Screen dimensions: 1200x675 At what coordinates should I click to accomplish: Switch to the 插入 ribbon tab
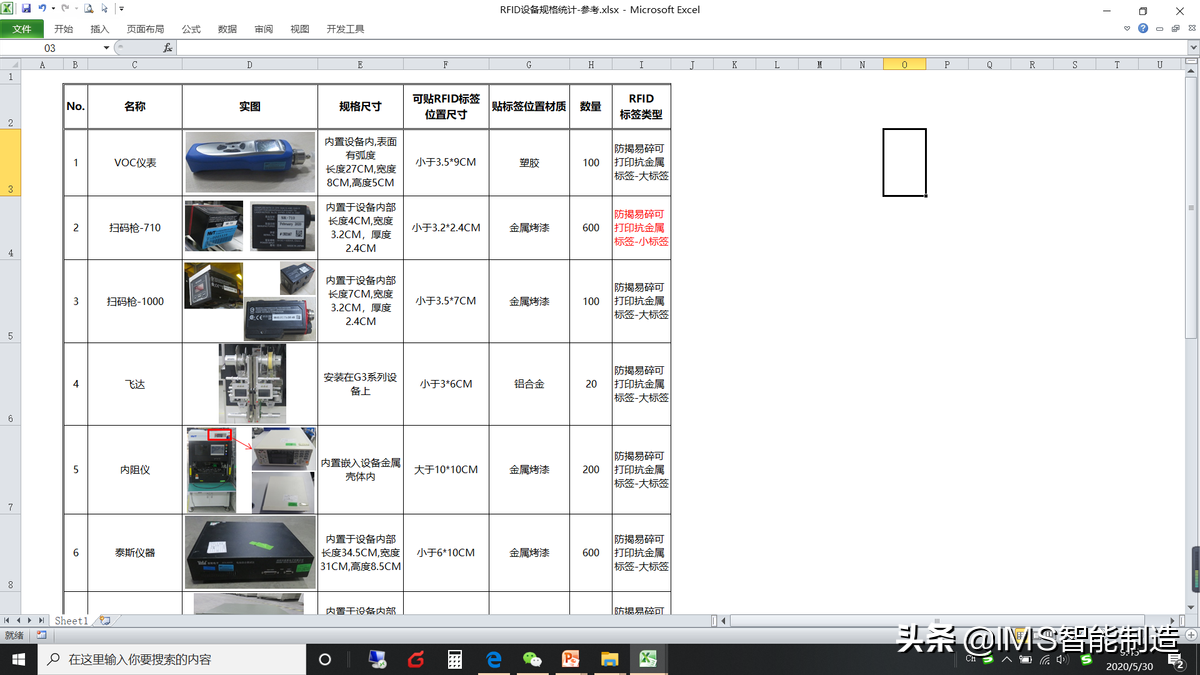pyautogui.click(x=98, y=29)
